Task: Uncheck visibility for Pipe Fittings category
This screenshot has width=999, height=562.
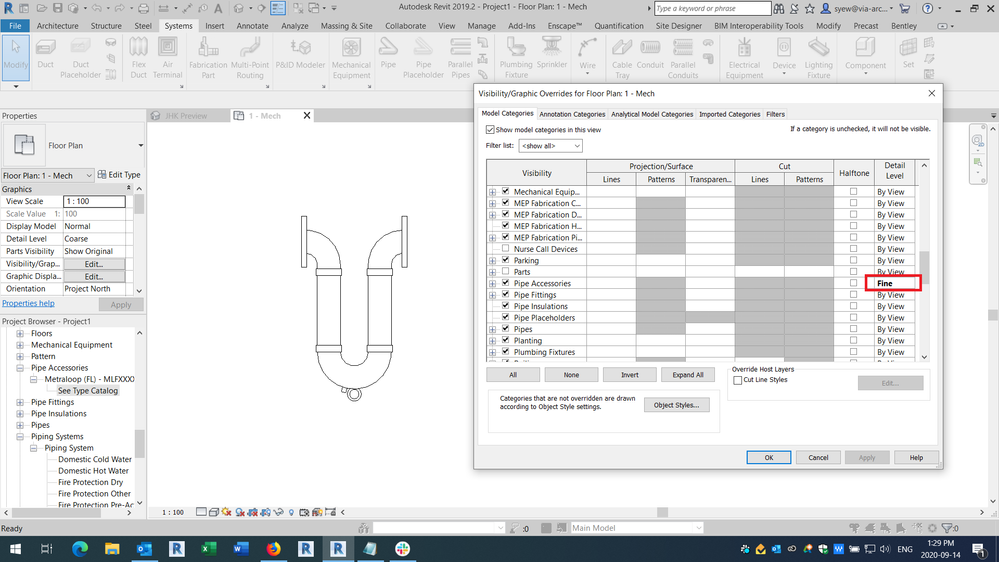Action: (506, 294)
